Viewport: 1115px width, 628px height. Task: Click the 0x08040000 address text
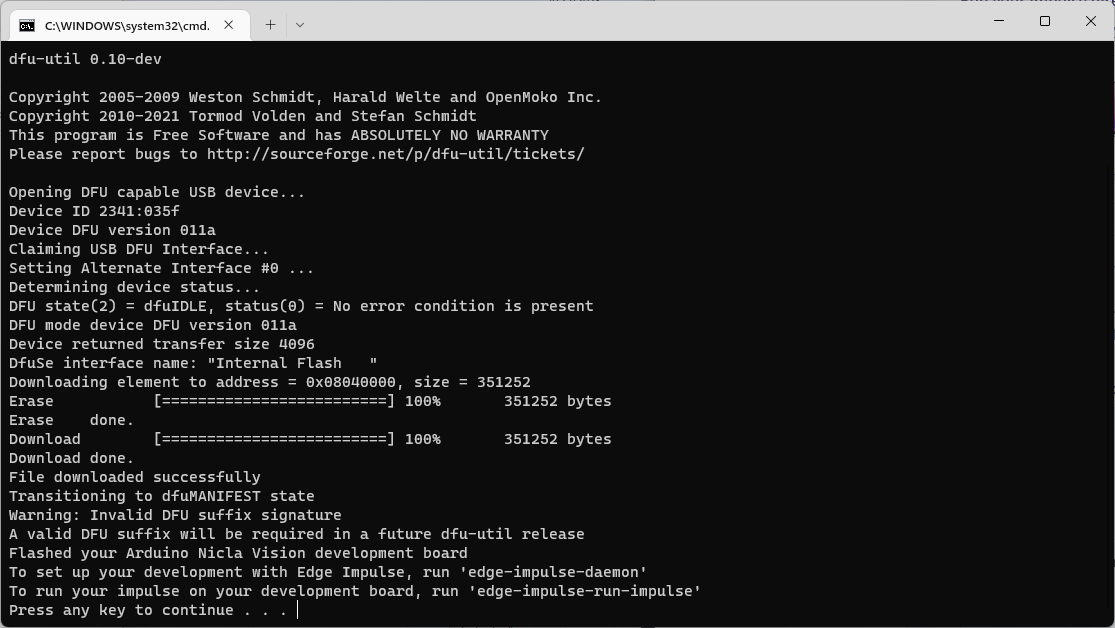(351, 383)
